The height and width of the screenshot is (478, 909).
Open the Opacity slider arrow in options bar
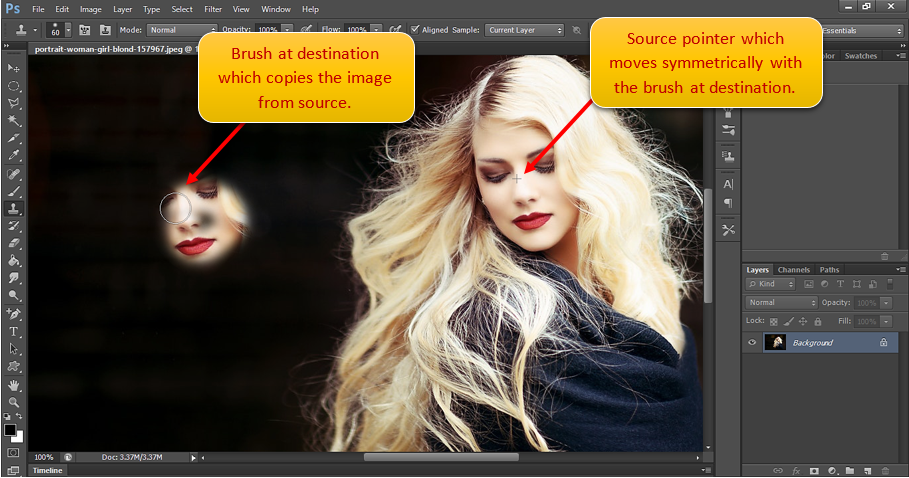287,30
